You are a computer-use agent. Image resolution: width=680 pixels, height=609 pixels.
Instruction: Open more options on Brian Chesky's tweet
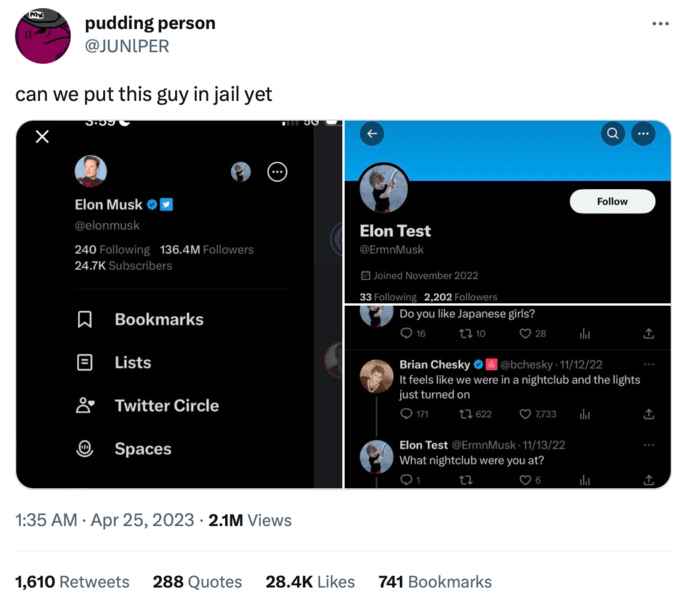pos(649,364)
